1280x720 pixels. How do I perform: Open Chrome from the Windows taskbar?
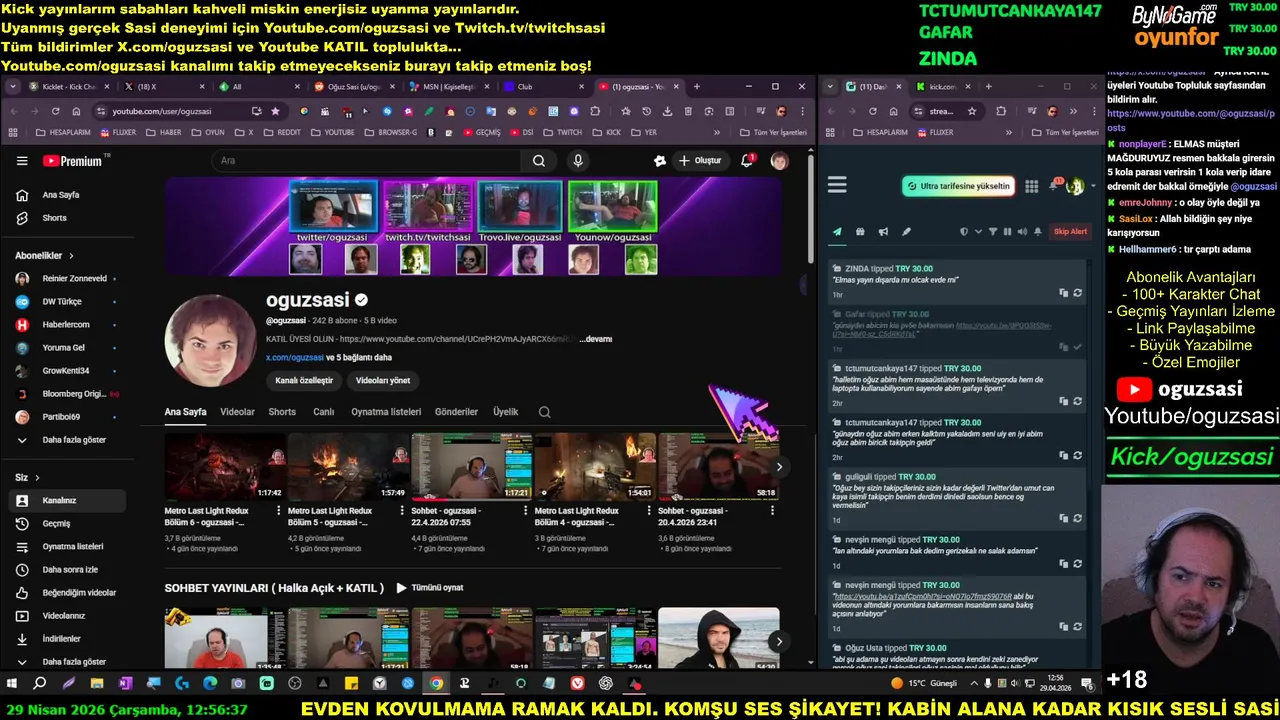pyautogui.click(x=436, y=684)
